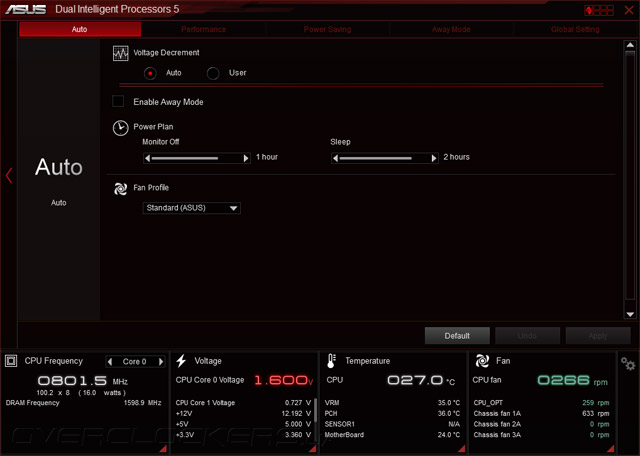Tick the Enable Away Mode checkbox
Screen dimensions: 640x456
pyautogui.click(x=118, y=101)
